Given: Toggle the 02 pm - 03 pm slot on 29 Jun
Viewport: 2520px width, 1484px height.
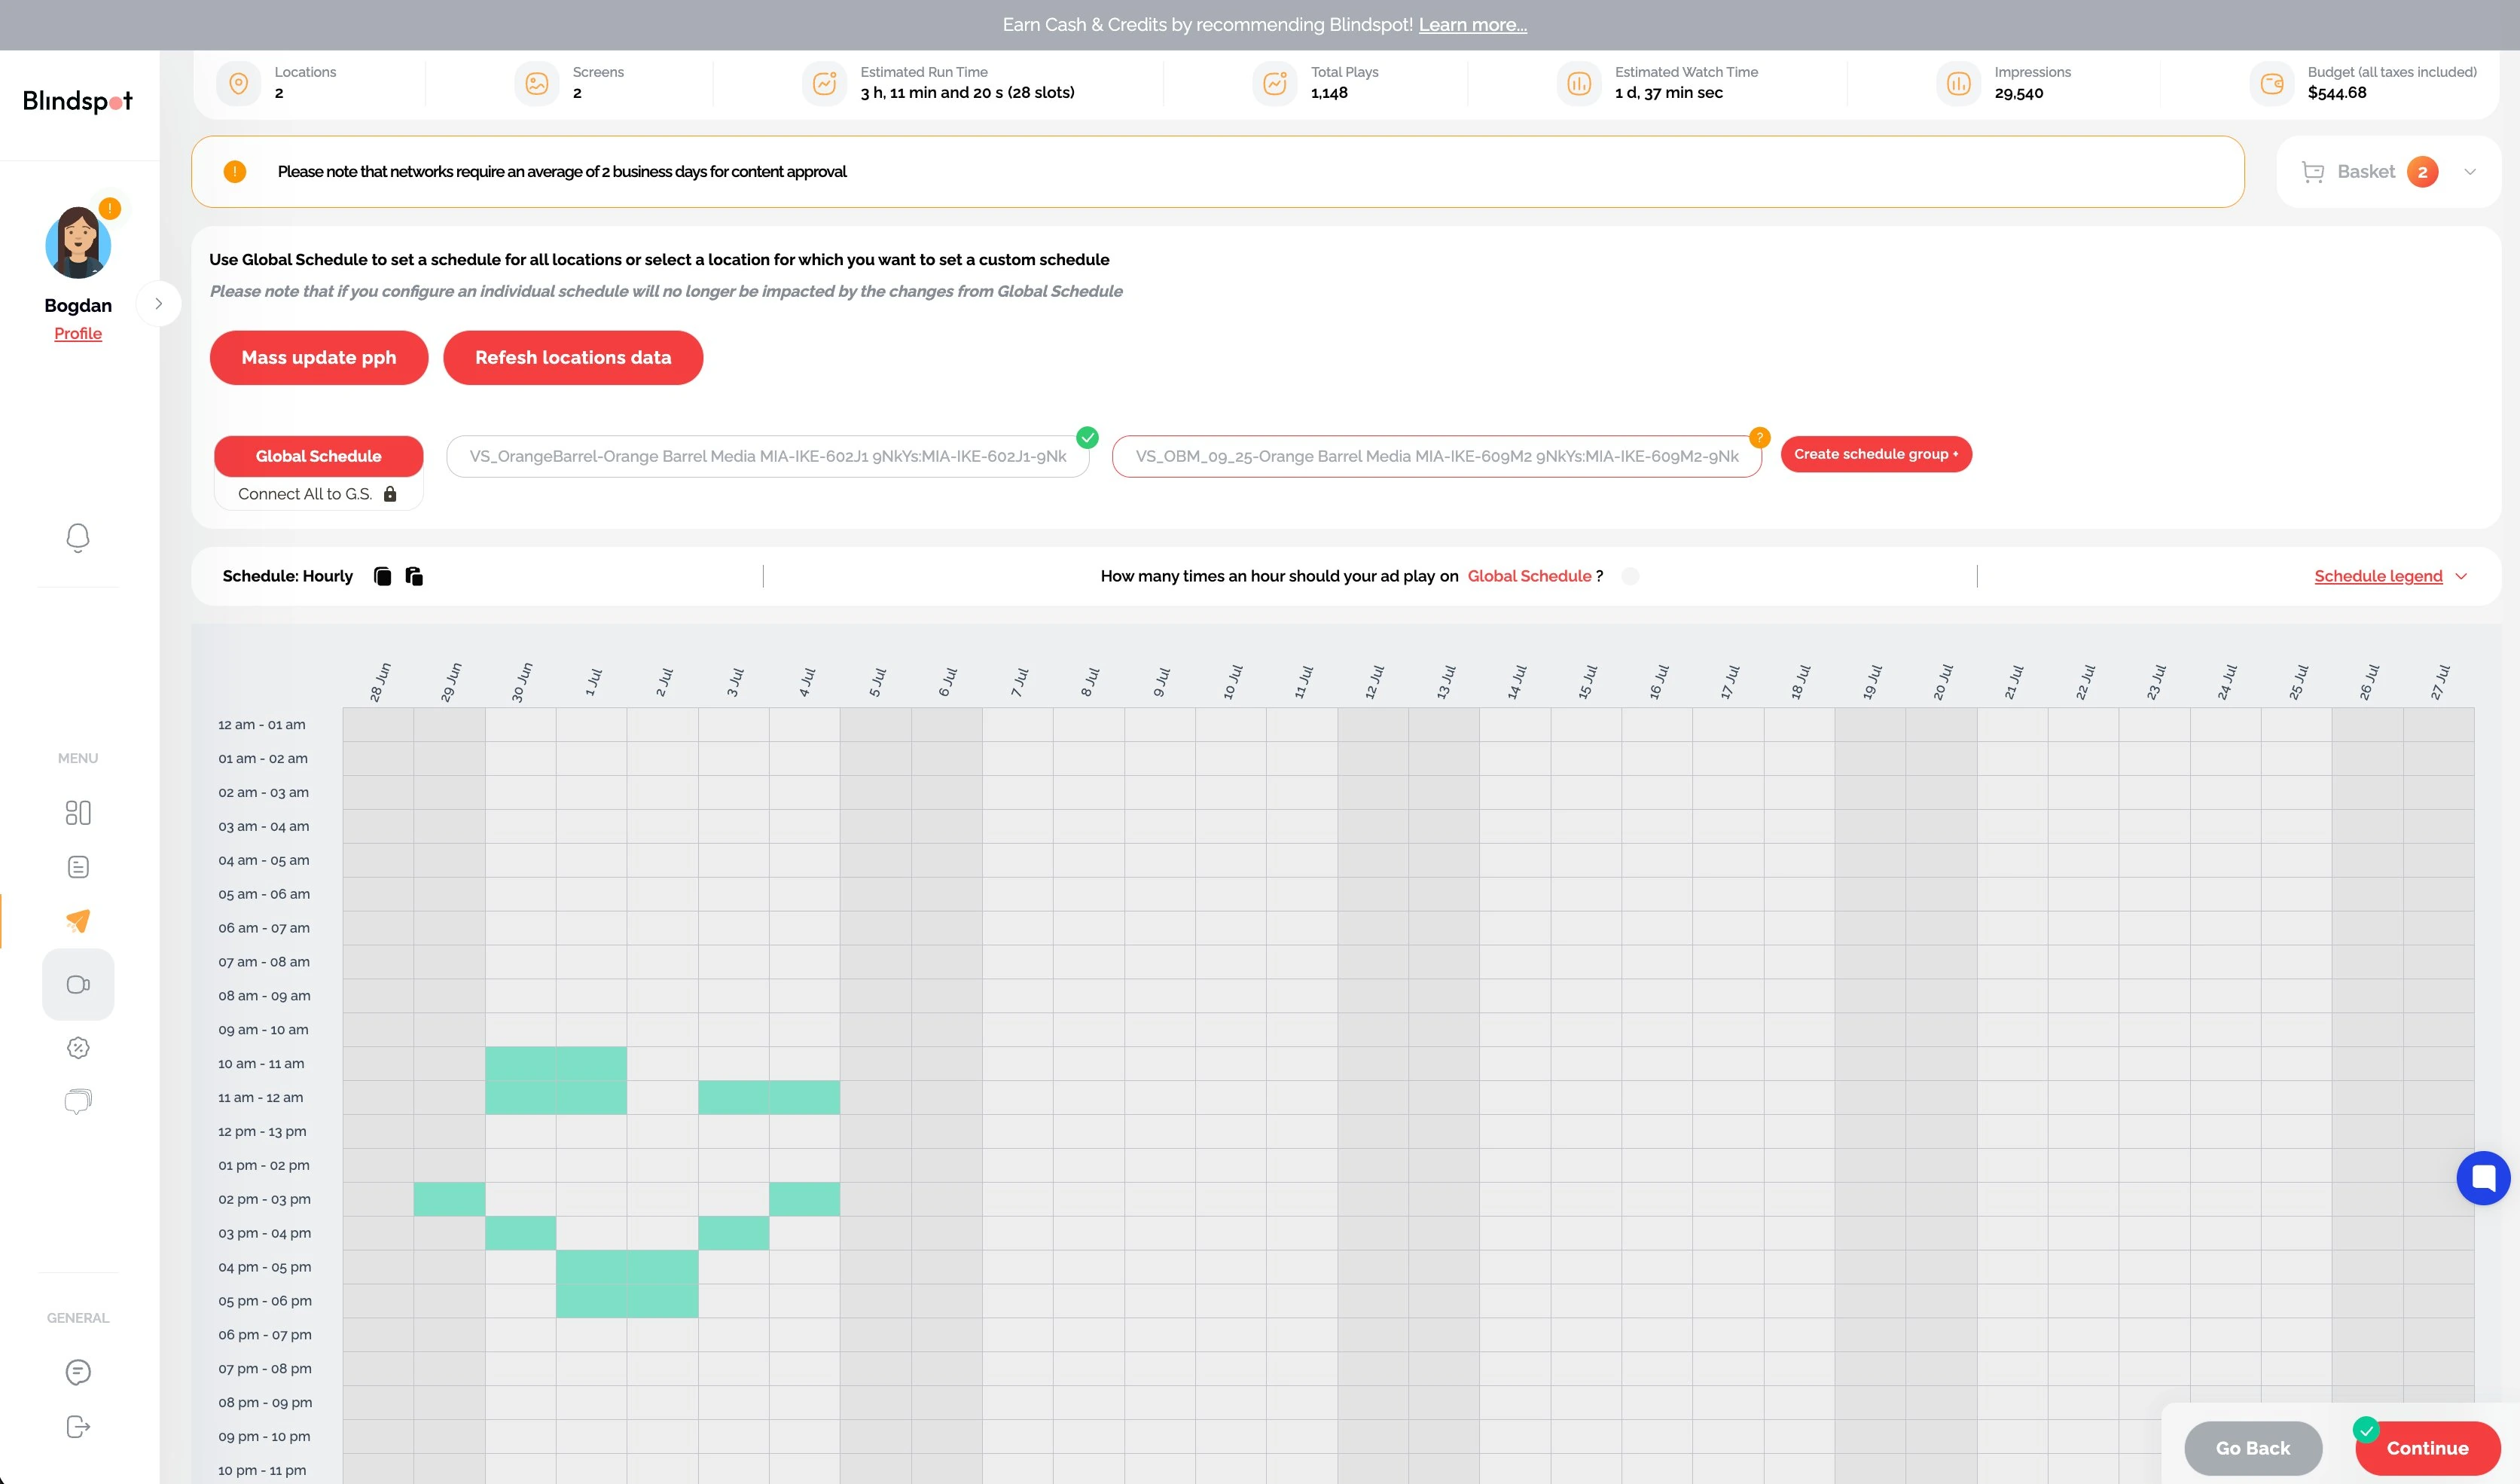Looking at the screenshot, I should click(449, 1199).
